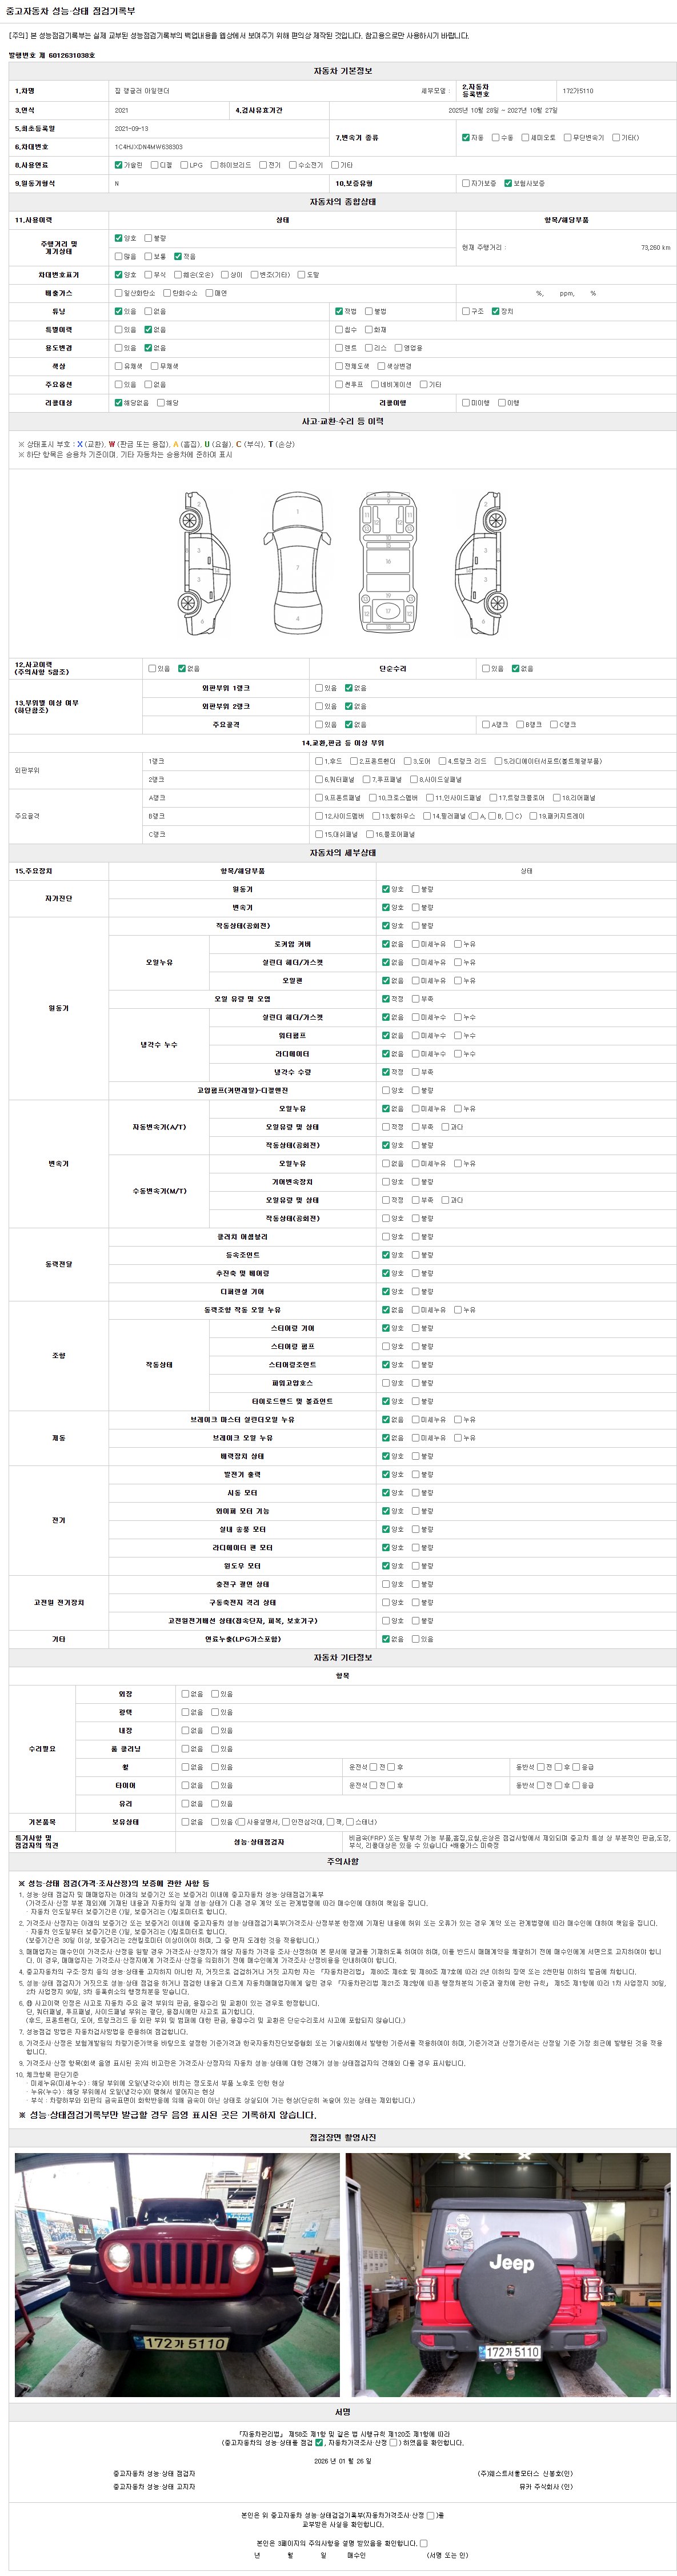Toggle the 자동 transmission checkbox
This screenshot has width=677, height=2576.
(x=465, y=137)
